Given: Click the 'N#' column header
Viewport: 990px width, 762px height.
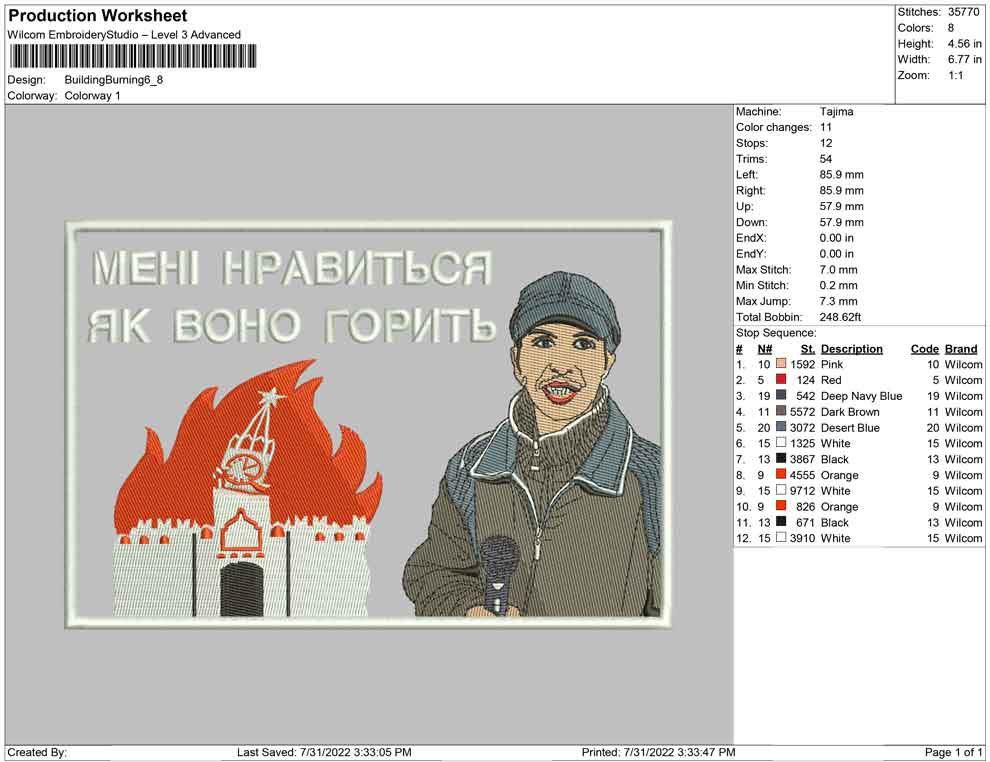Looking at the screenshot, I should click(765, 348).
